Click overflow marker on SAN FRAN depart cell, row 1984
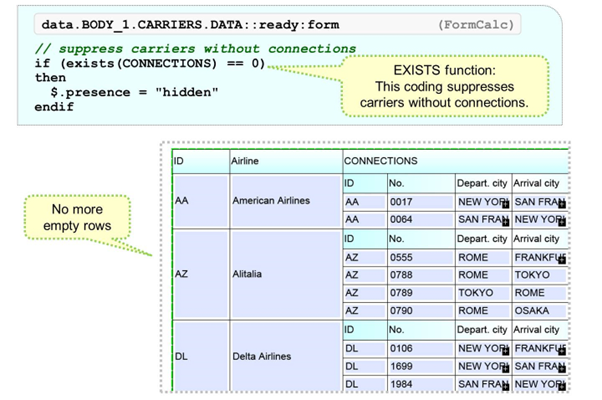602x400 pixels. tap(506, 386)
